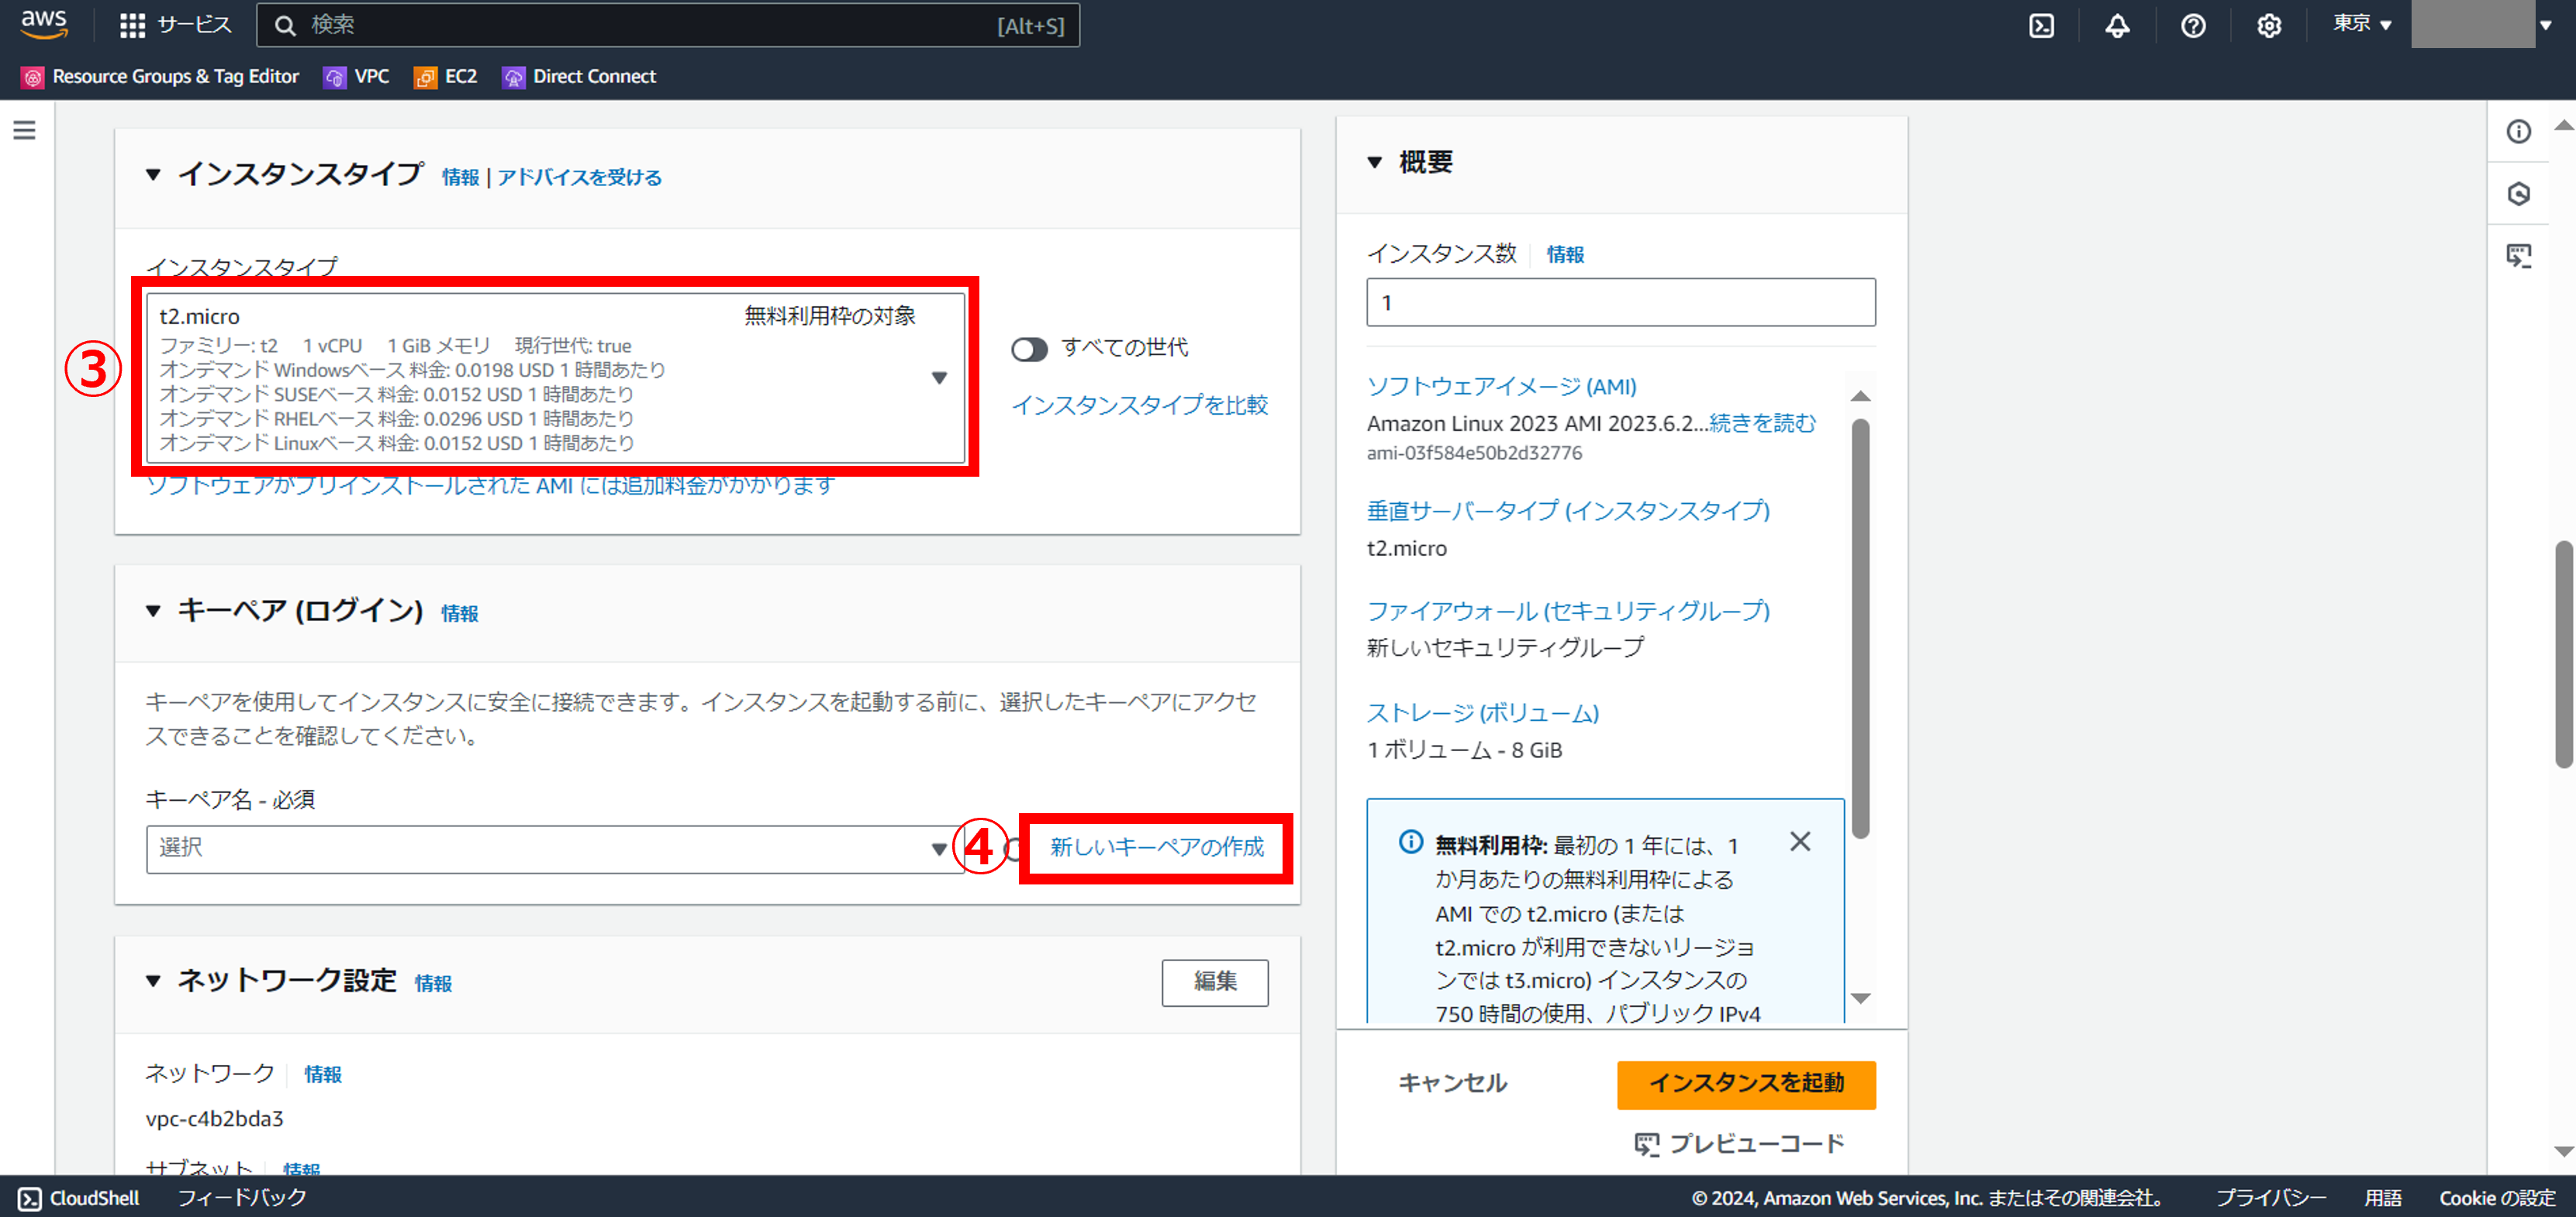The height and width of the screenshot is (1217, 2576).
Task: Click プライバシー in the footer
Action: point(2271,1198)
